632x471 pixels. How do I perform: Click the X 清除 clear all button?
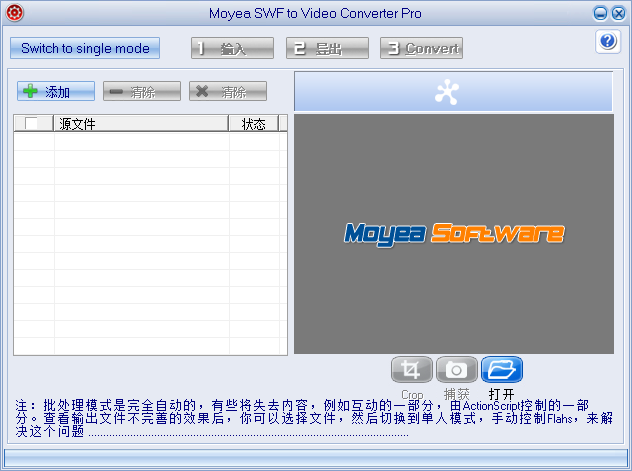[228, 91]
